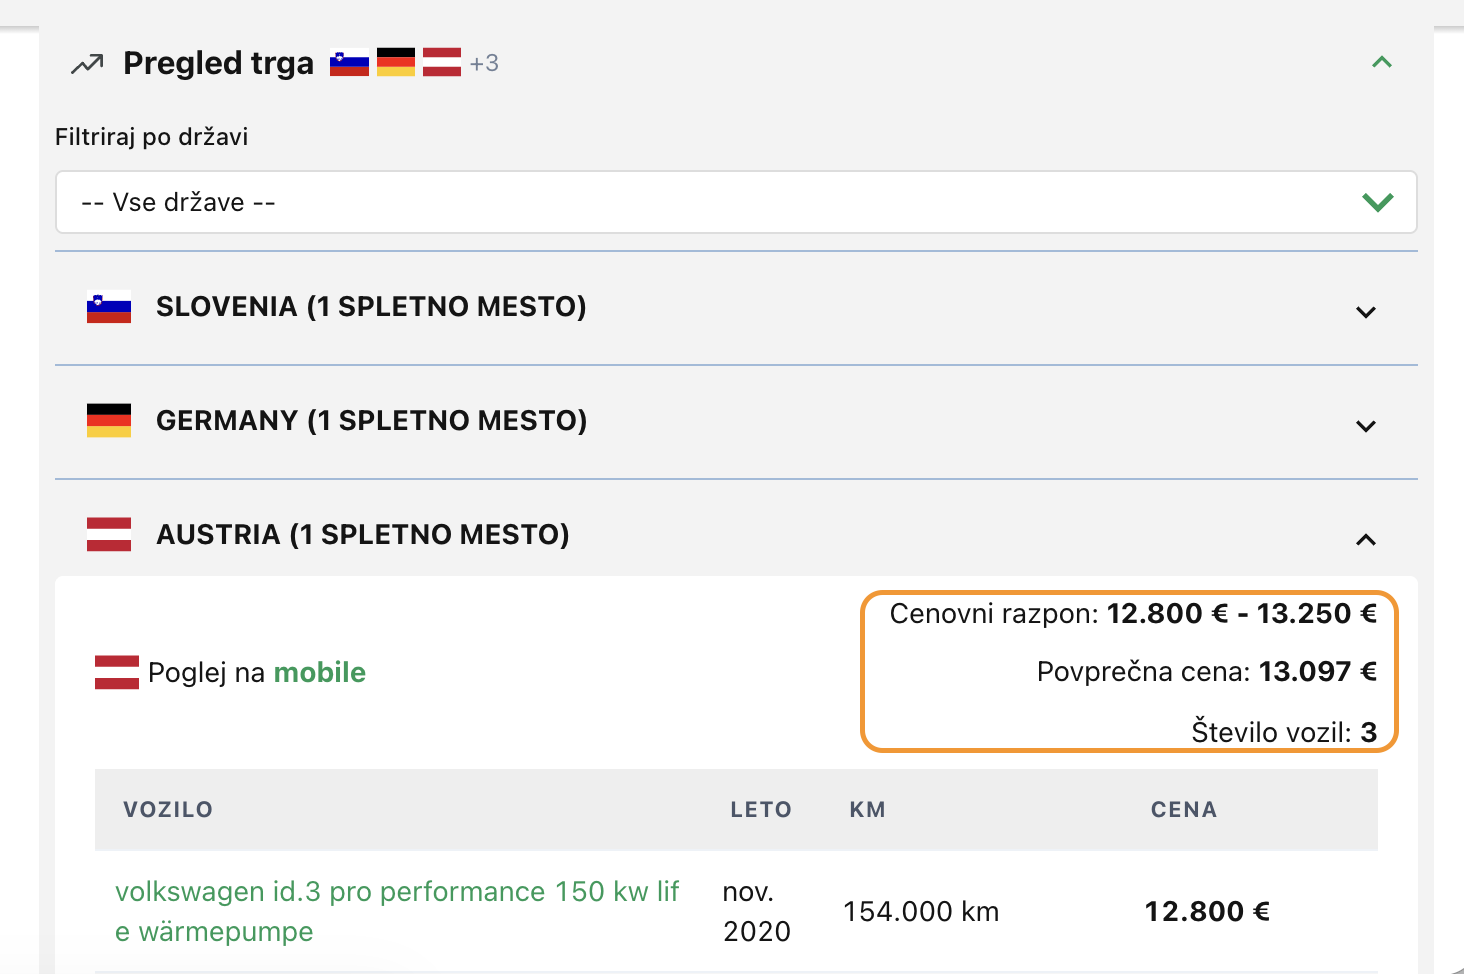Click the market trend arrow icon
The width and height of the screenshot is (1464, 974).
(x=87, y=64)
